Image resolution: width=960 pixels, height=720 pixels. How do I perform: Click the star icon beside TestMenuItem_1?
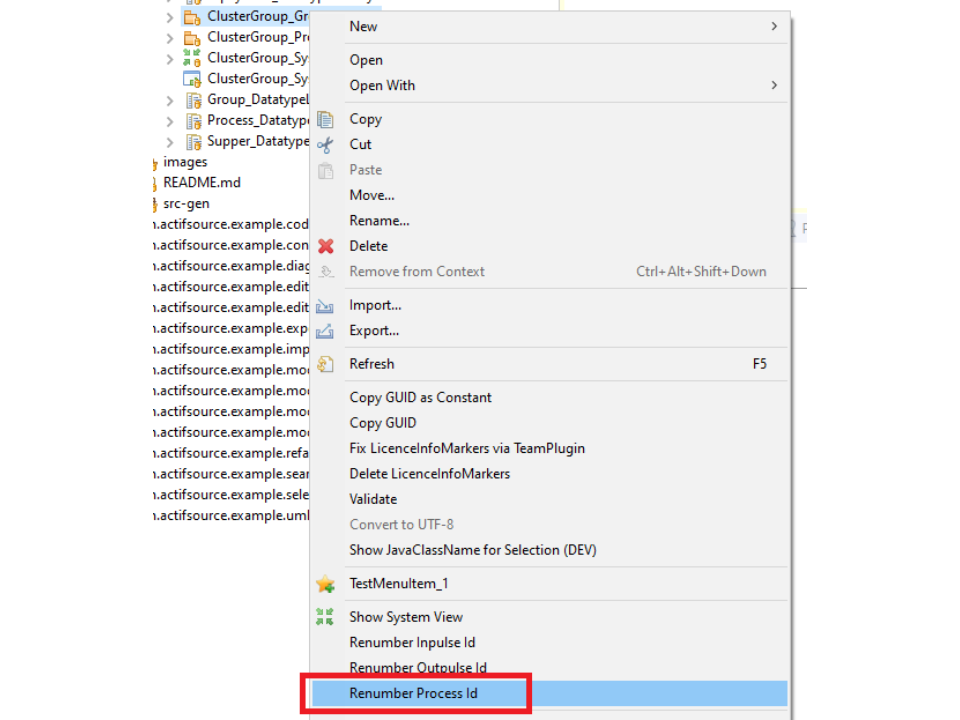point(325,584)
